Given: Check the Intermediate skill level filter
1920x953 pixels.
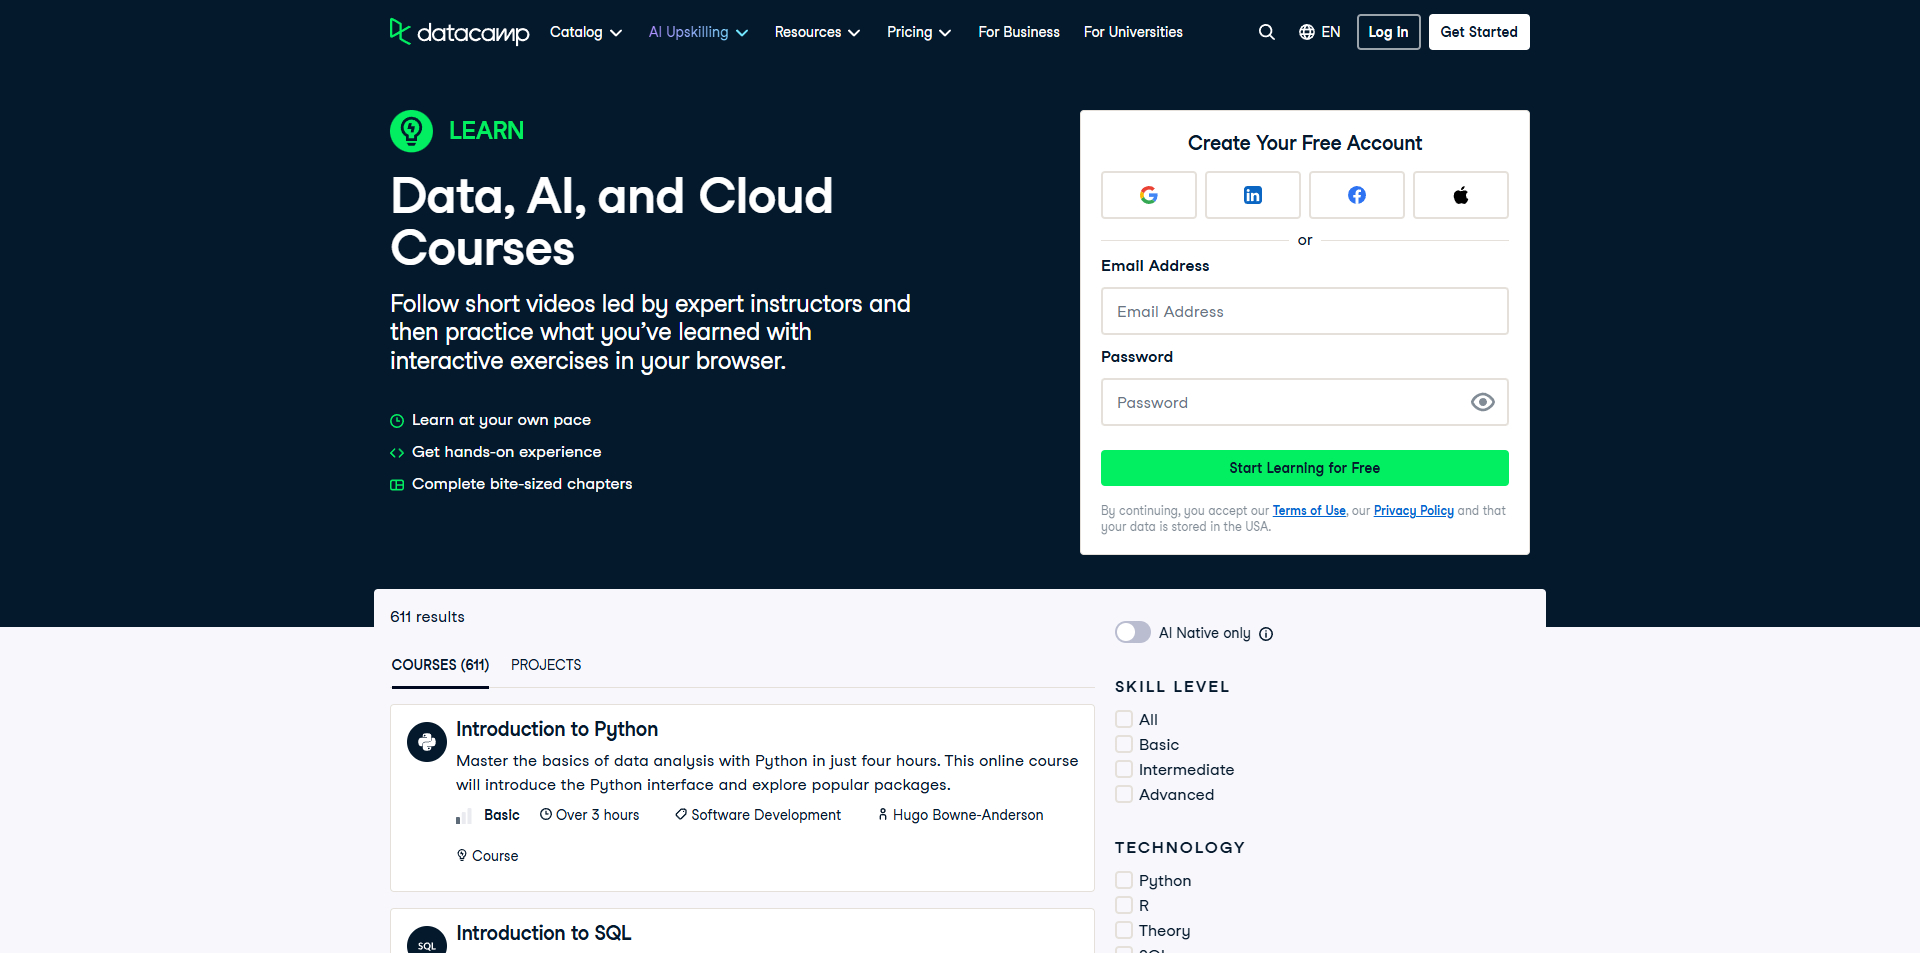Looking at the screenshot, I should (1124, 769).
